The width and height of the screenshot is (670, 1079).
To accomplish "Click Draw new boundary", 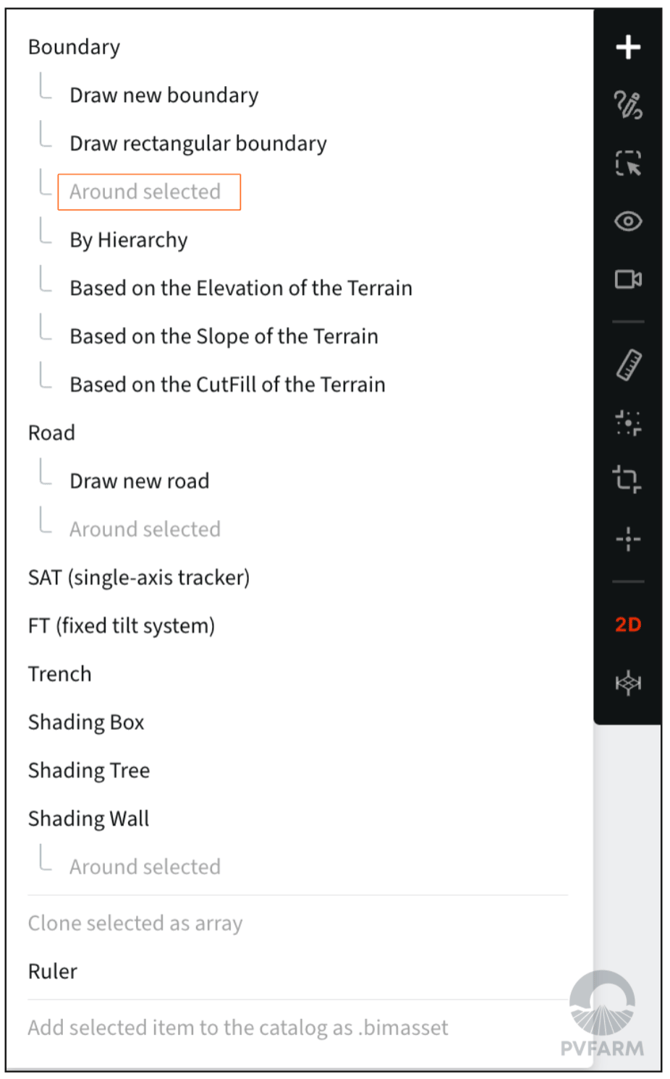I will pyautogui.click(x=163, y=95).
